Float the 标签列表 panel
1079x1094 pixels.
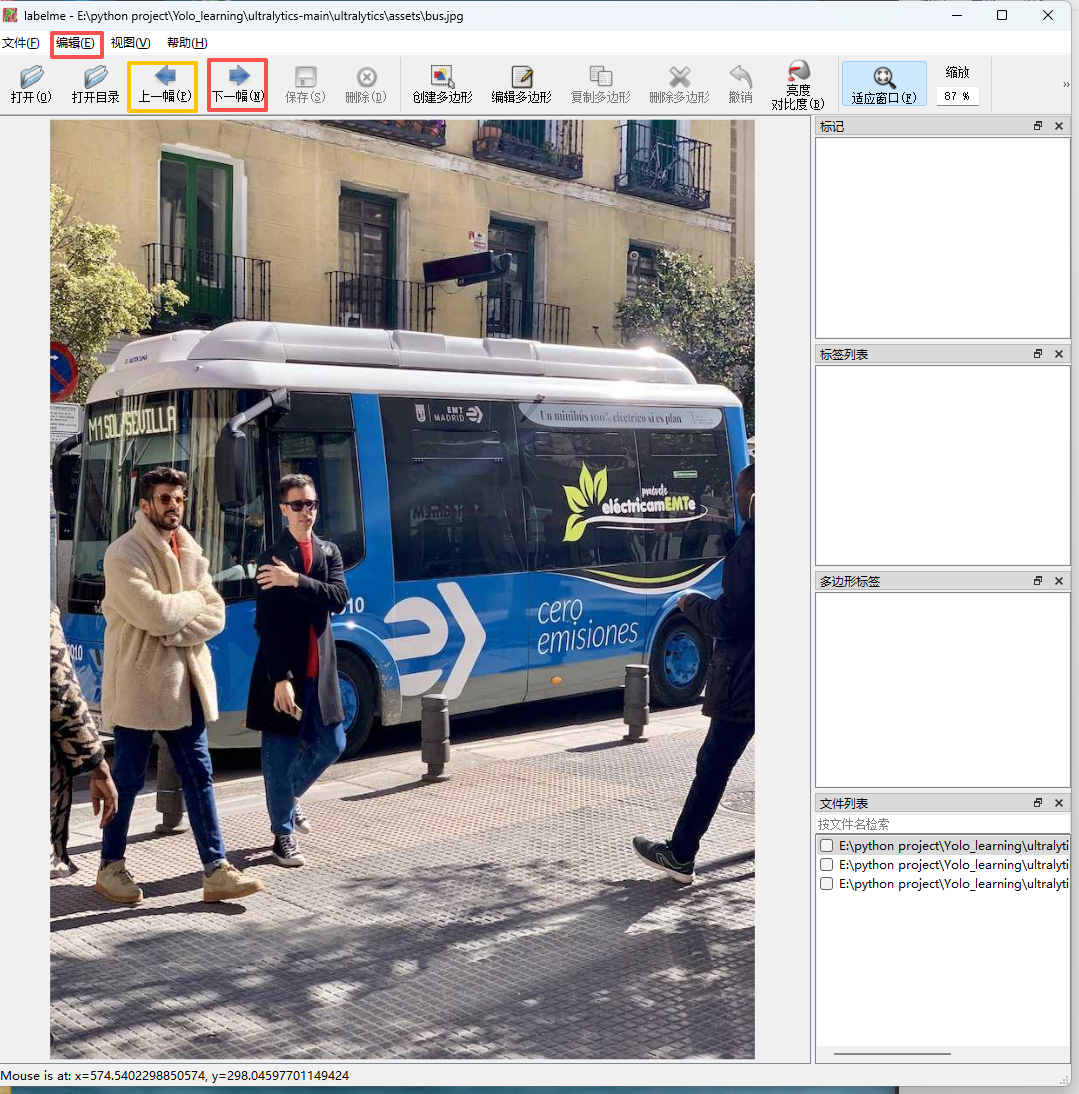[x=1038, y=354]
